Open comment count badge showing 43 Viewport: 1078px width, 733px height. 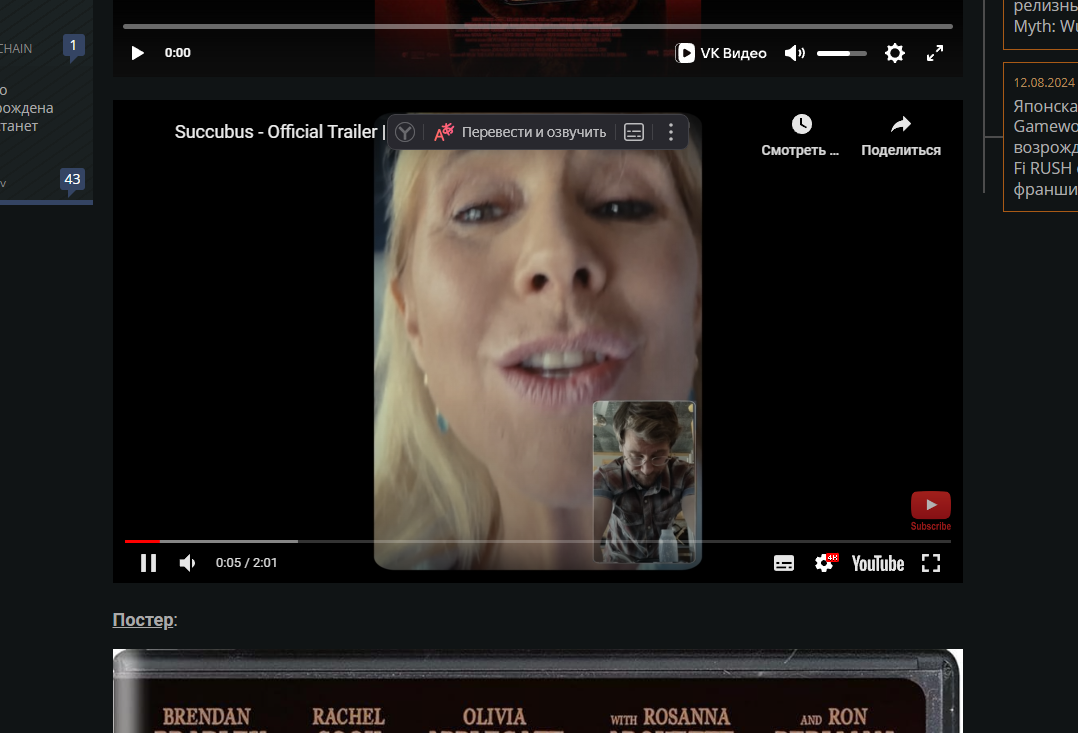point(72,180)
